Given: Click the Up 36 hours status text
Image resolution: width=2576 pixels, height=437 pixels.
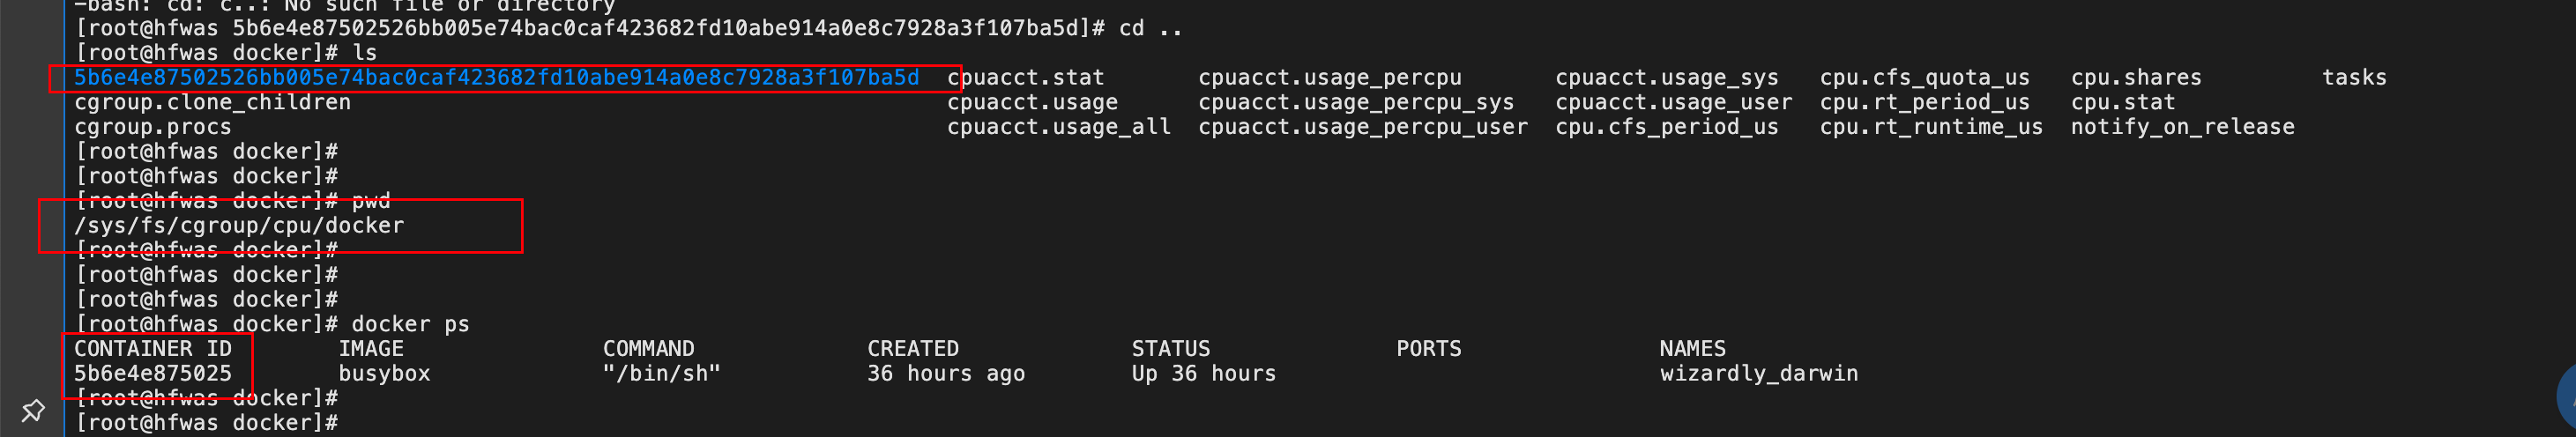Looking at the screenshot, I should point(1204,373).
